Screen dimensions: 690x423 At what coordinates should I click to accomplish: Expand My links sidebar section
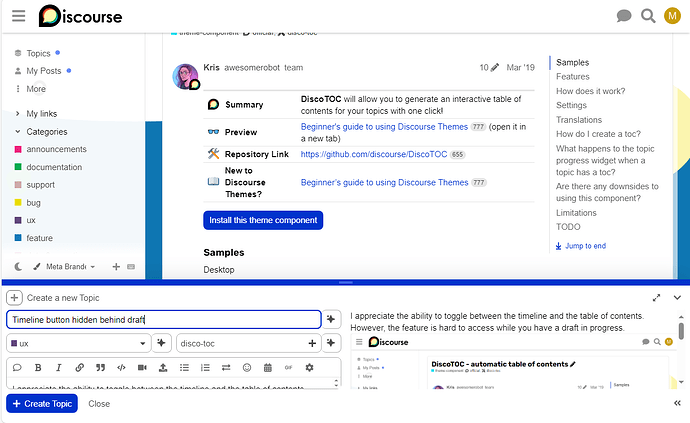coord(36,114)
